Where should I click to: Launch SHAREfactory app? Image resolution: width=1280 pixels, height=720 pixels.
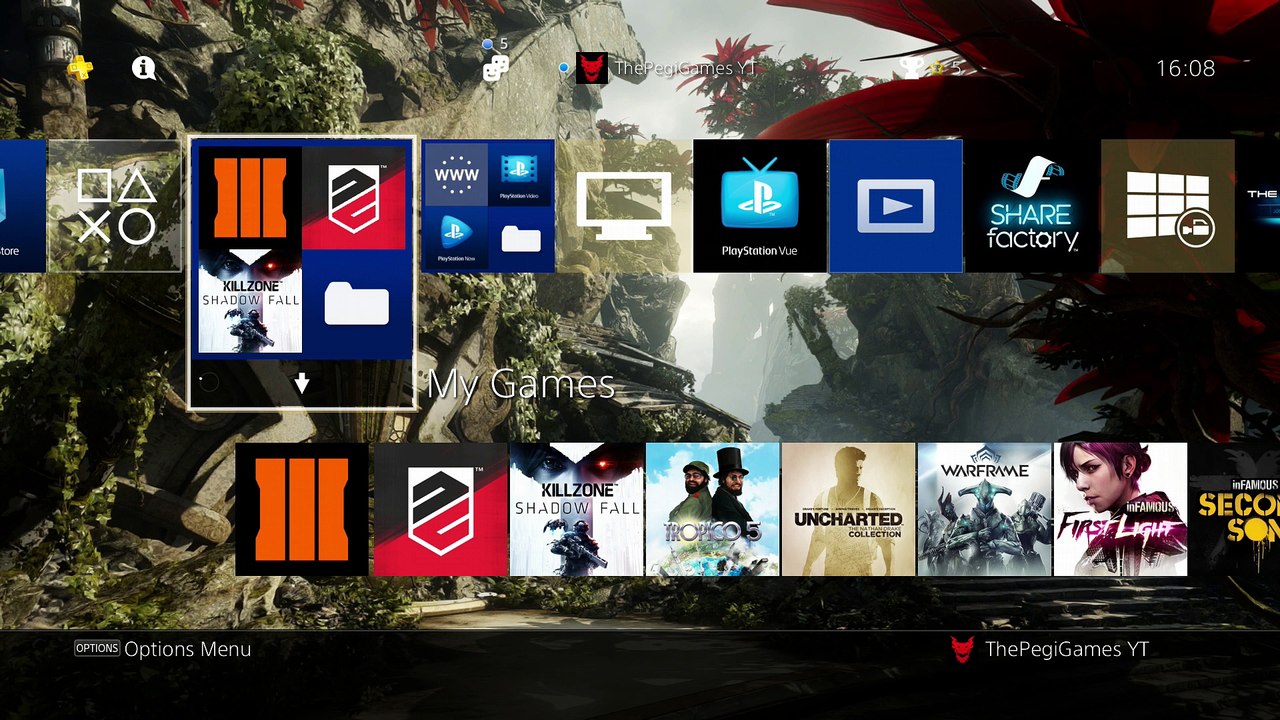pyautogui.click(x=1032, y=206)
